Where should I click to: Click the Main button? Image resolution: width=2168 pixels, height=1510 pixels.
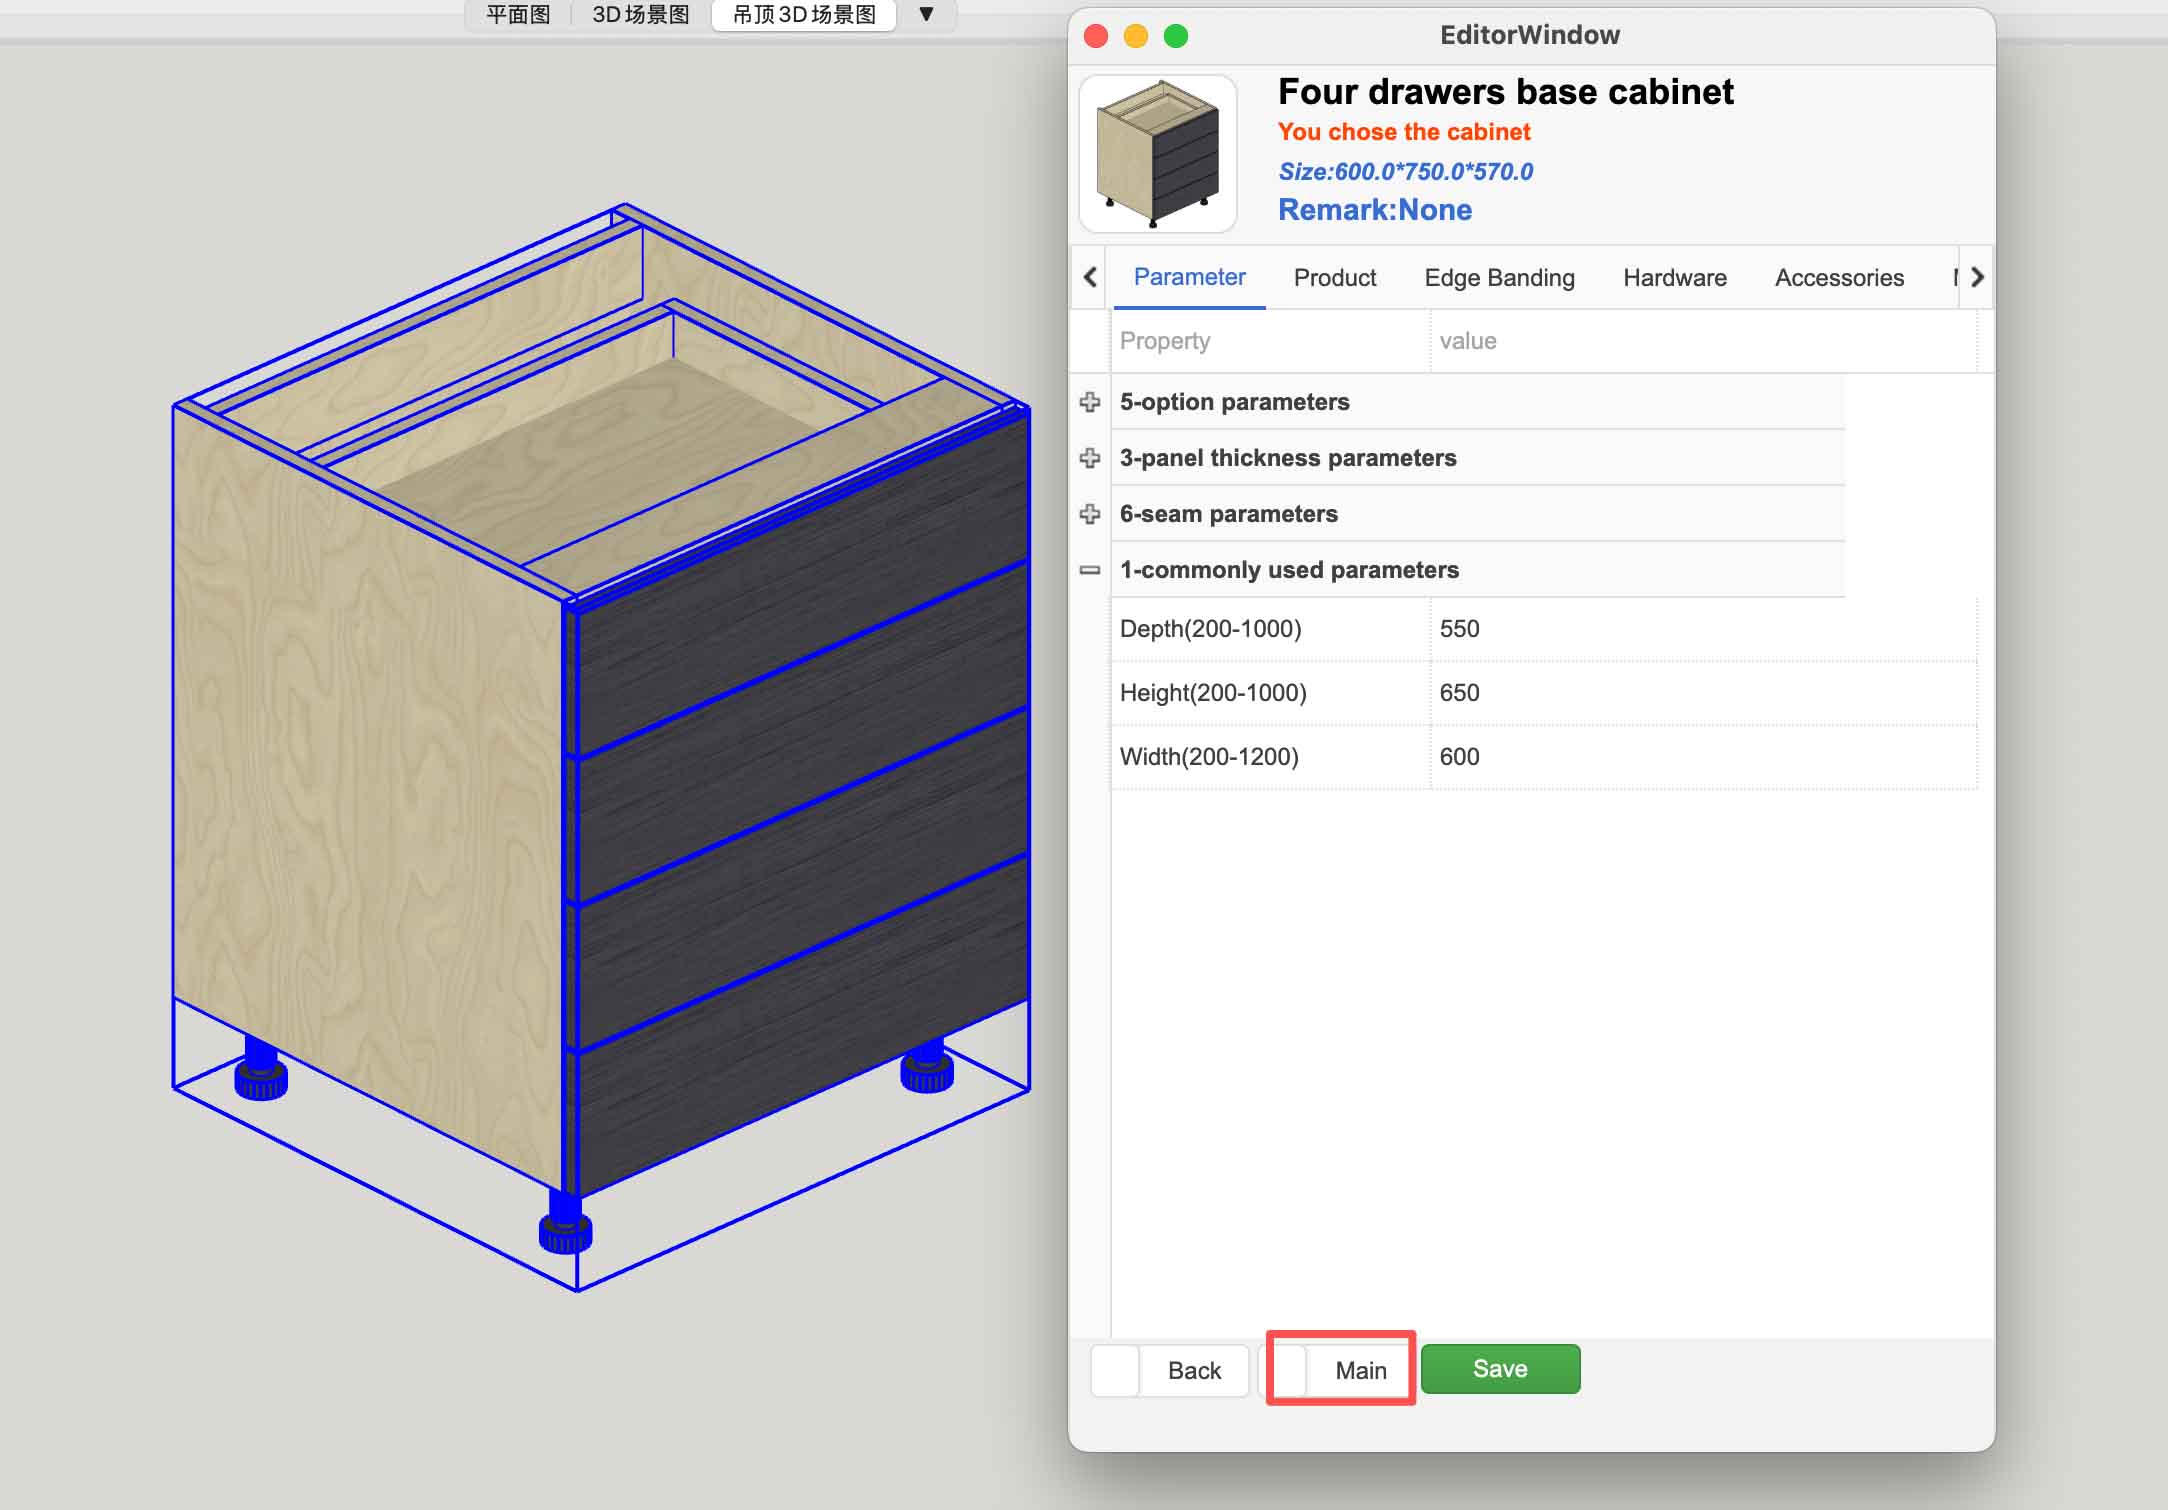pyautogui.click(x=1359, y=1370)
